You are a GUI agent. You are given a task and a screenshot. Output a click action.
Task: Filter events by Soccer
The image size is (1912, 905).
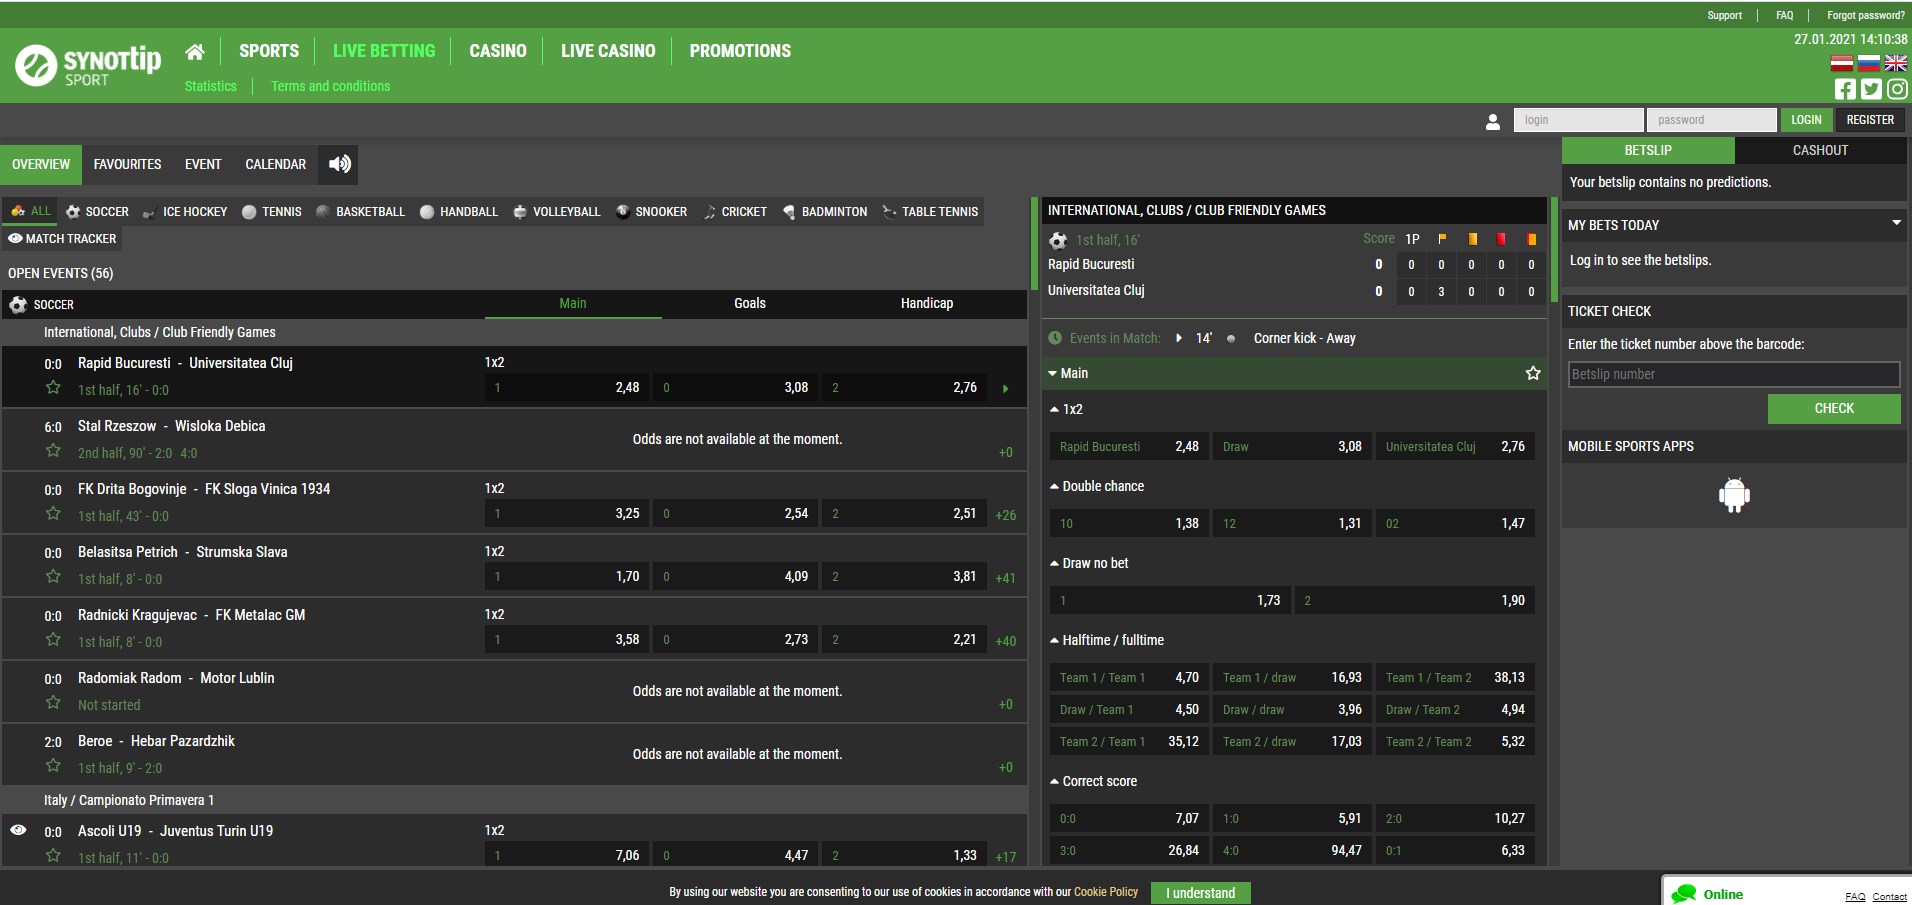(97, 211)
